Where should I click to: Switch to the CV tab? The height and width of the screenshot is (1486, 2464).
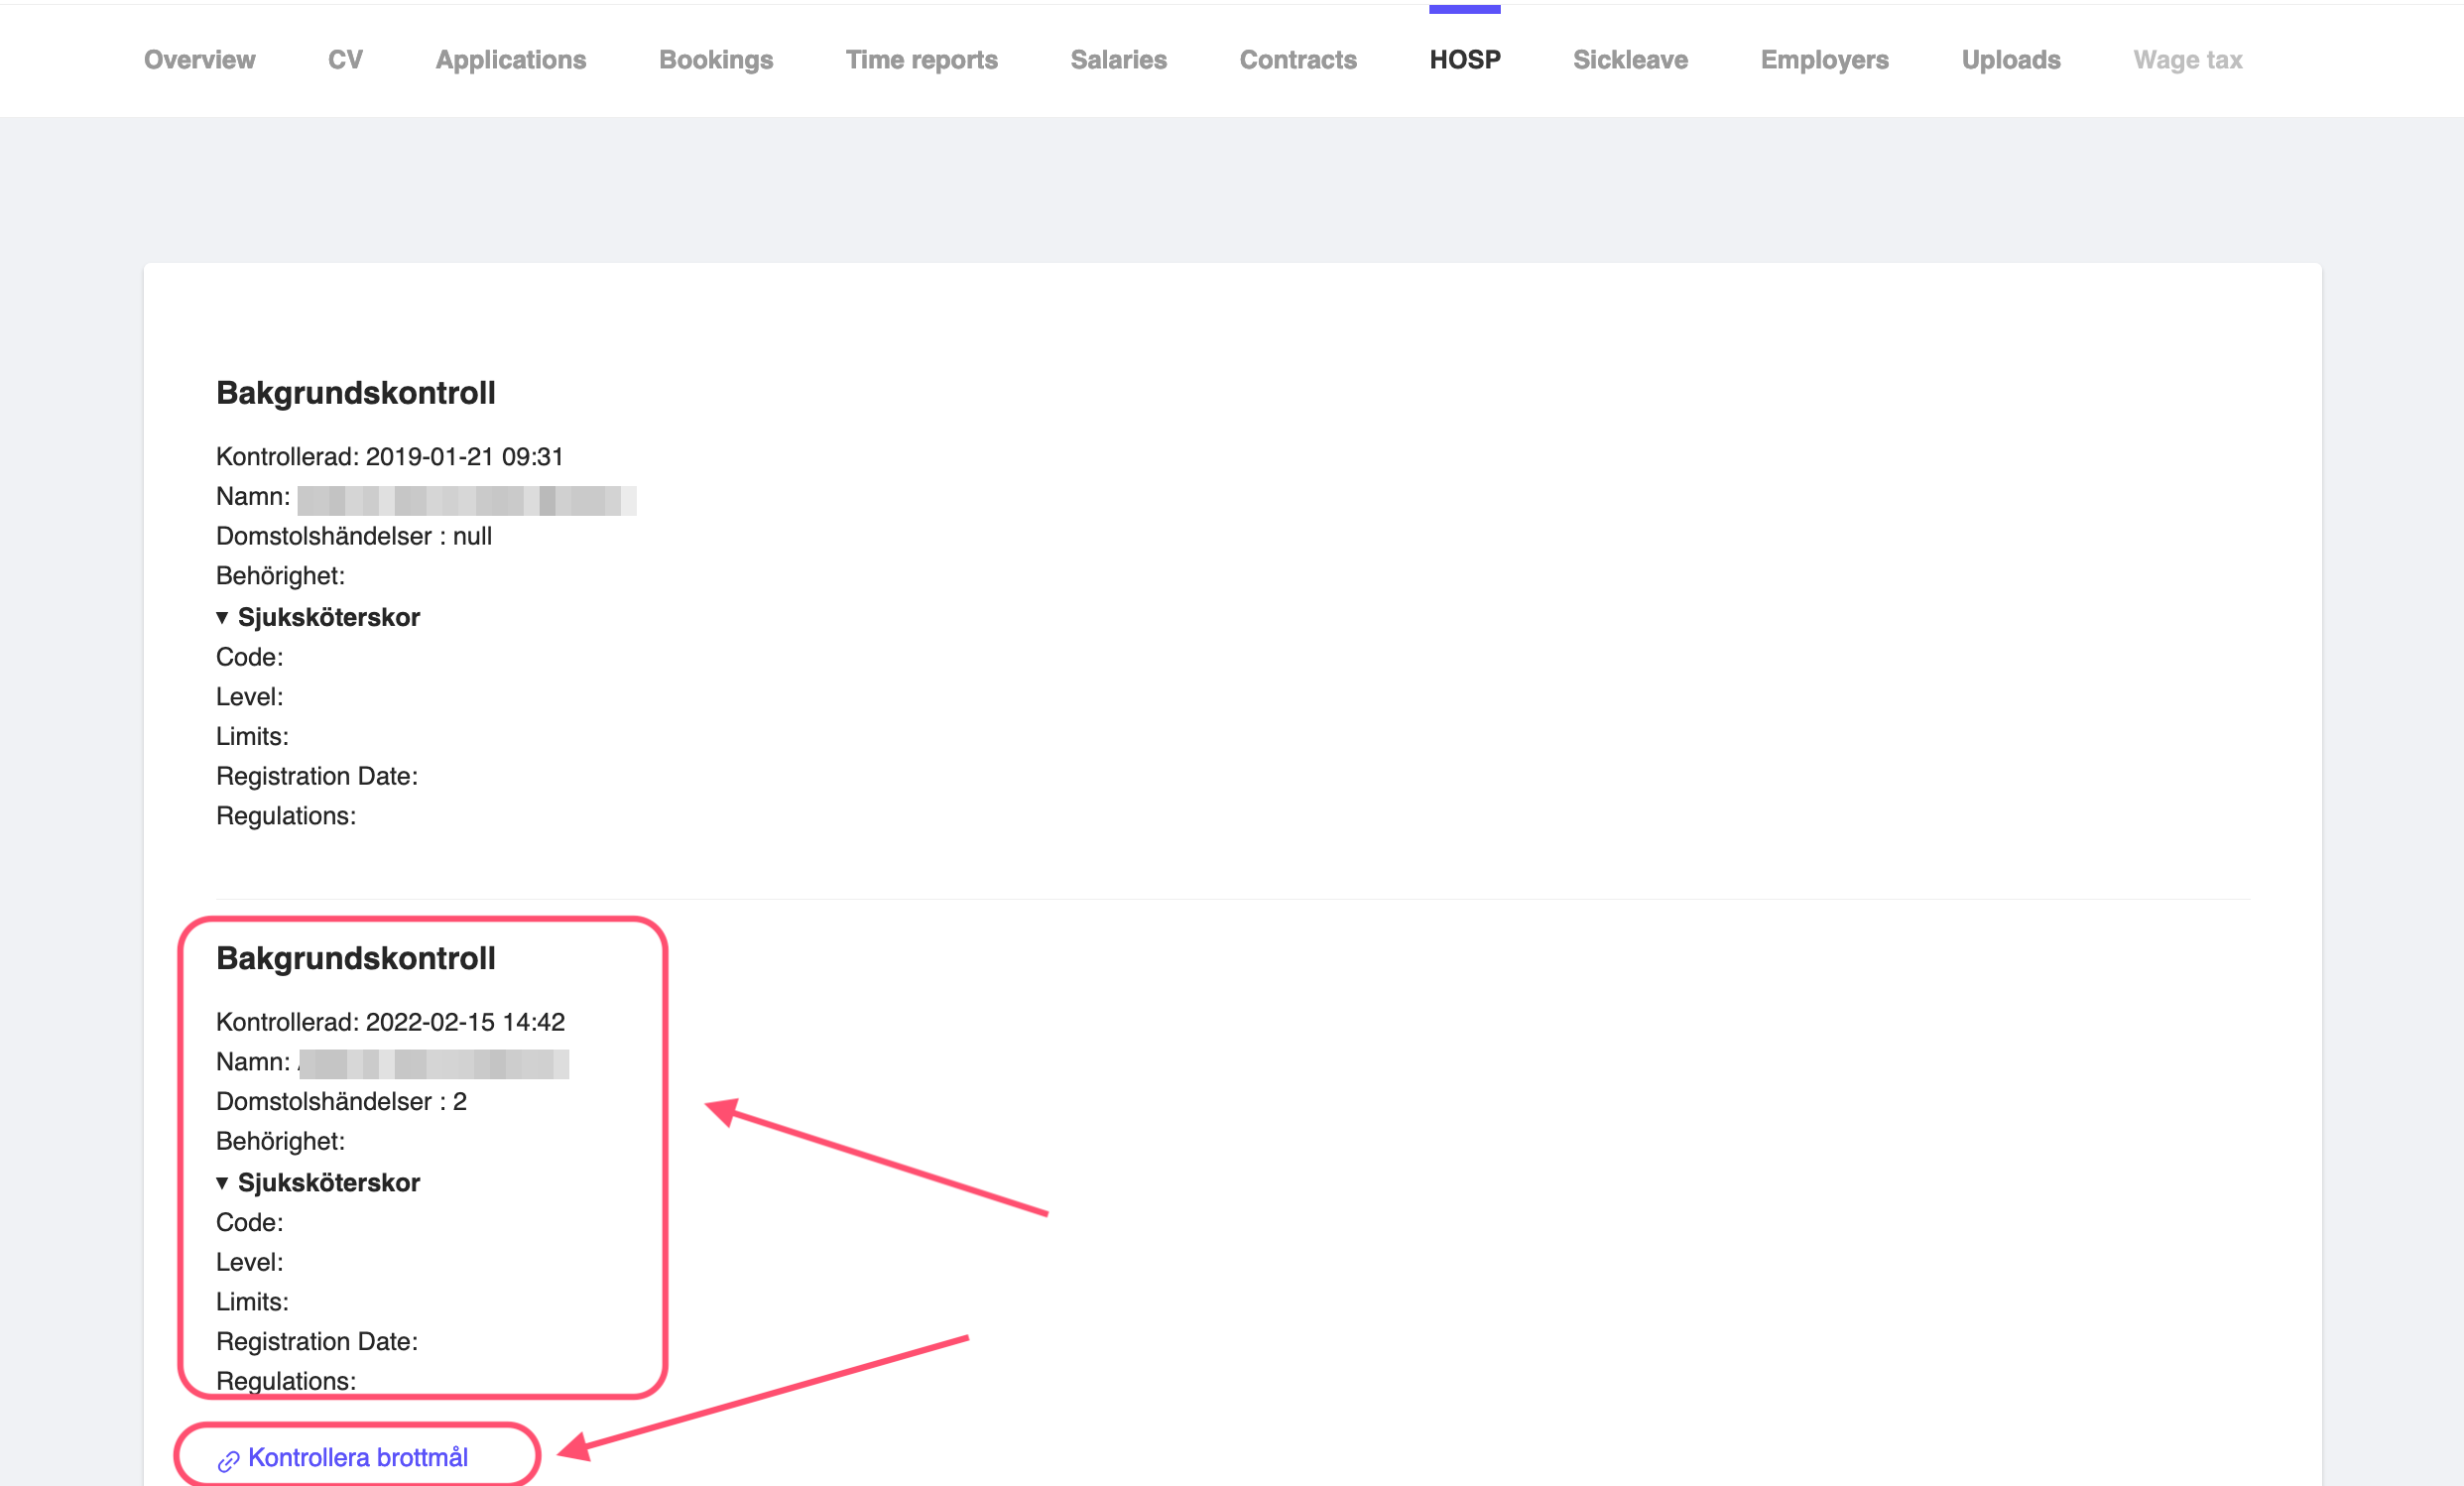pos(345,60)
